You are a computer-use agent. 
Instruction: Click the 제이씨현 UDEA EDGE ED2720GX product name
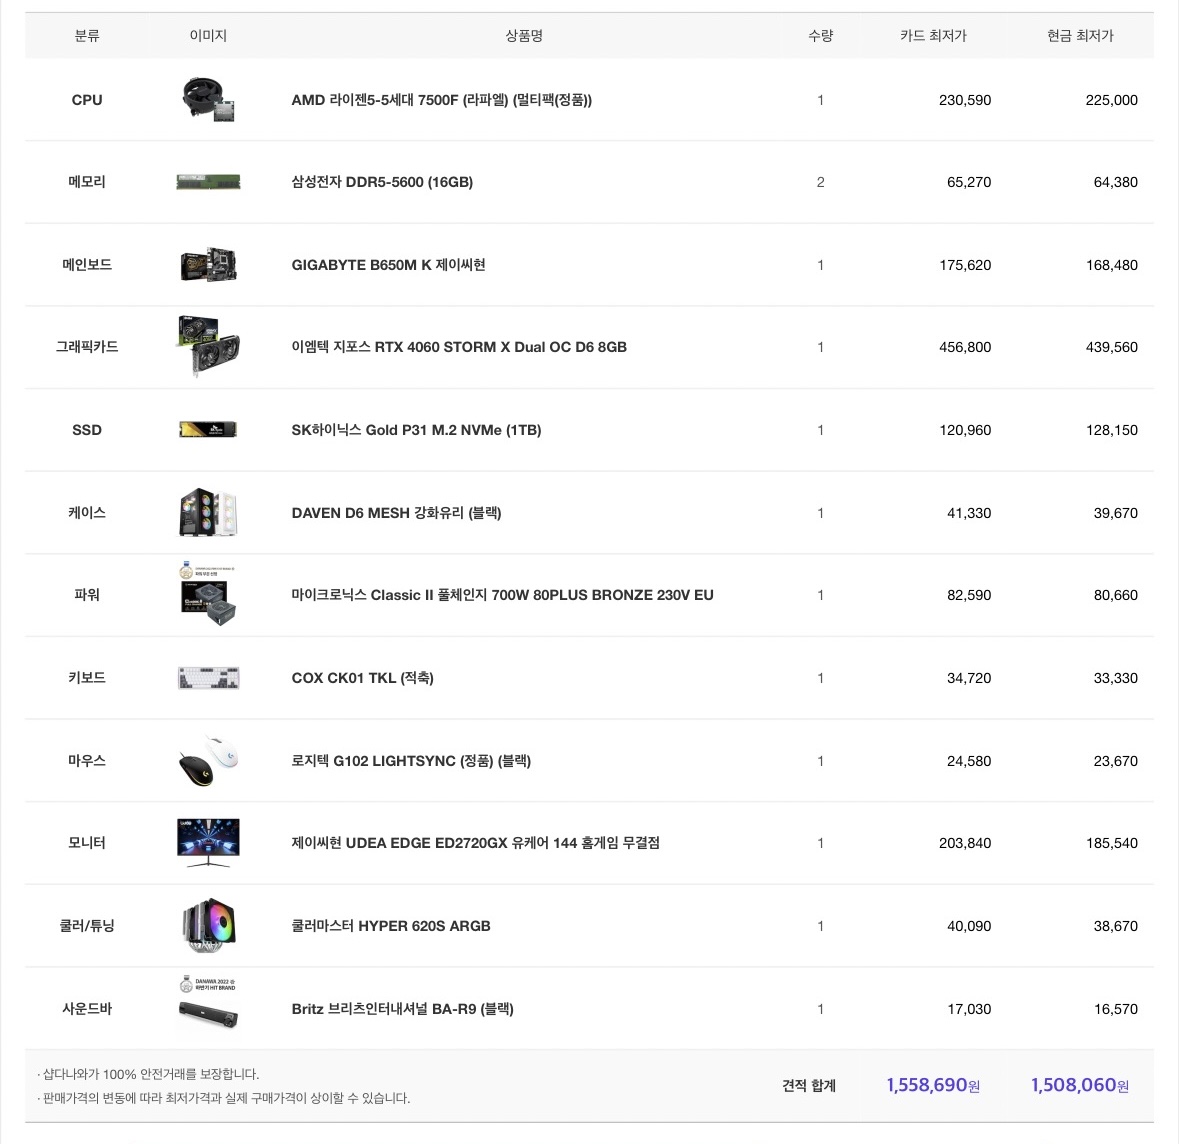click(x=475, y=842)
